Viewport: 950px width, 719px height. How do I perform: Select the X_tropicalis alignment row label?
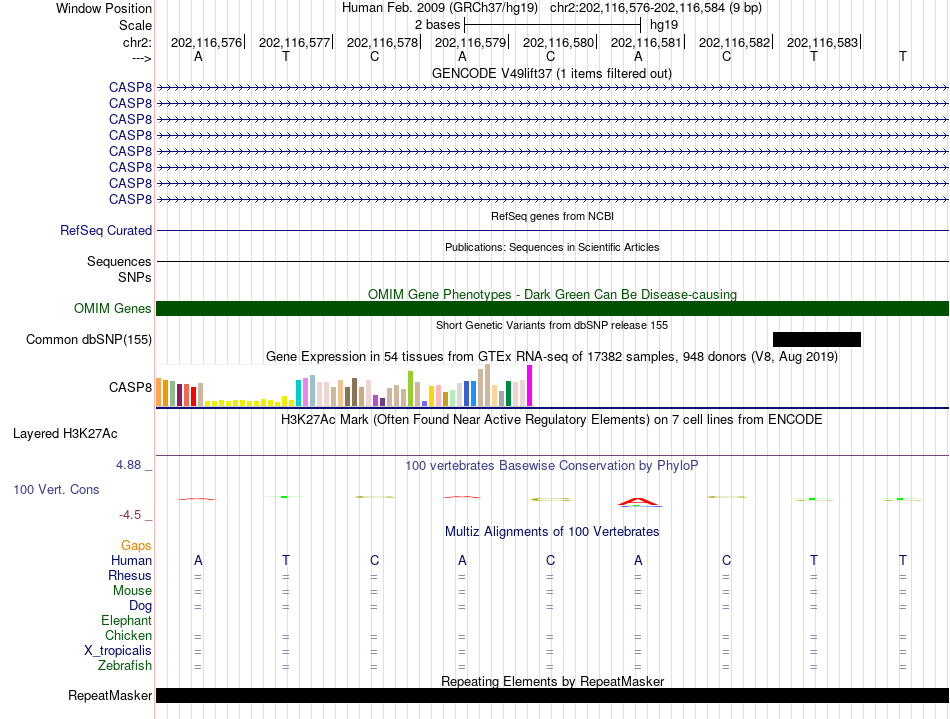118,651
